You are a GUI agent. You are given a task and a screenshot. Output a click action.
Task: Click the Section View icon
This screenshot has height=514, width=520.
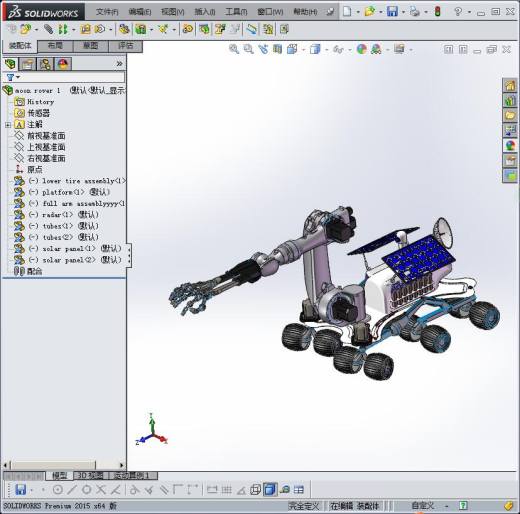point(277,49)
